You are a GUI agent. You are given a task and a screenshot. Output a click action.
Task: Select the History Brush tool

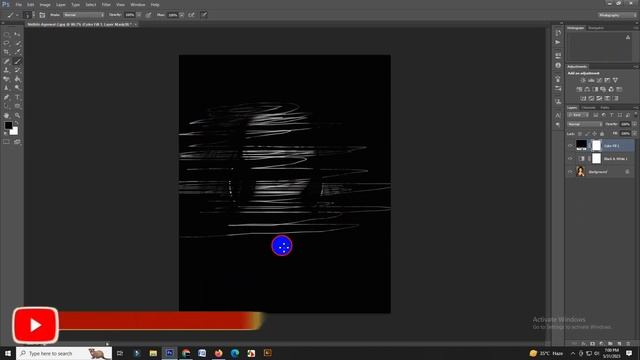17,70
